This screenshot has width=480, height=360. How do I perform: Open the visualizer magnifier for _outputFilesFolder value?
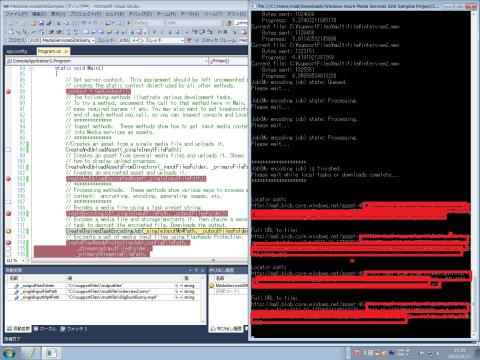point(177,286)
